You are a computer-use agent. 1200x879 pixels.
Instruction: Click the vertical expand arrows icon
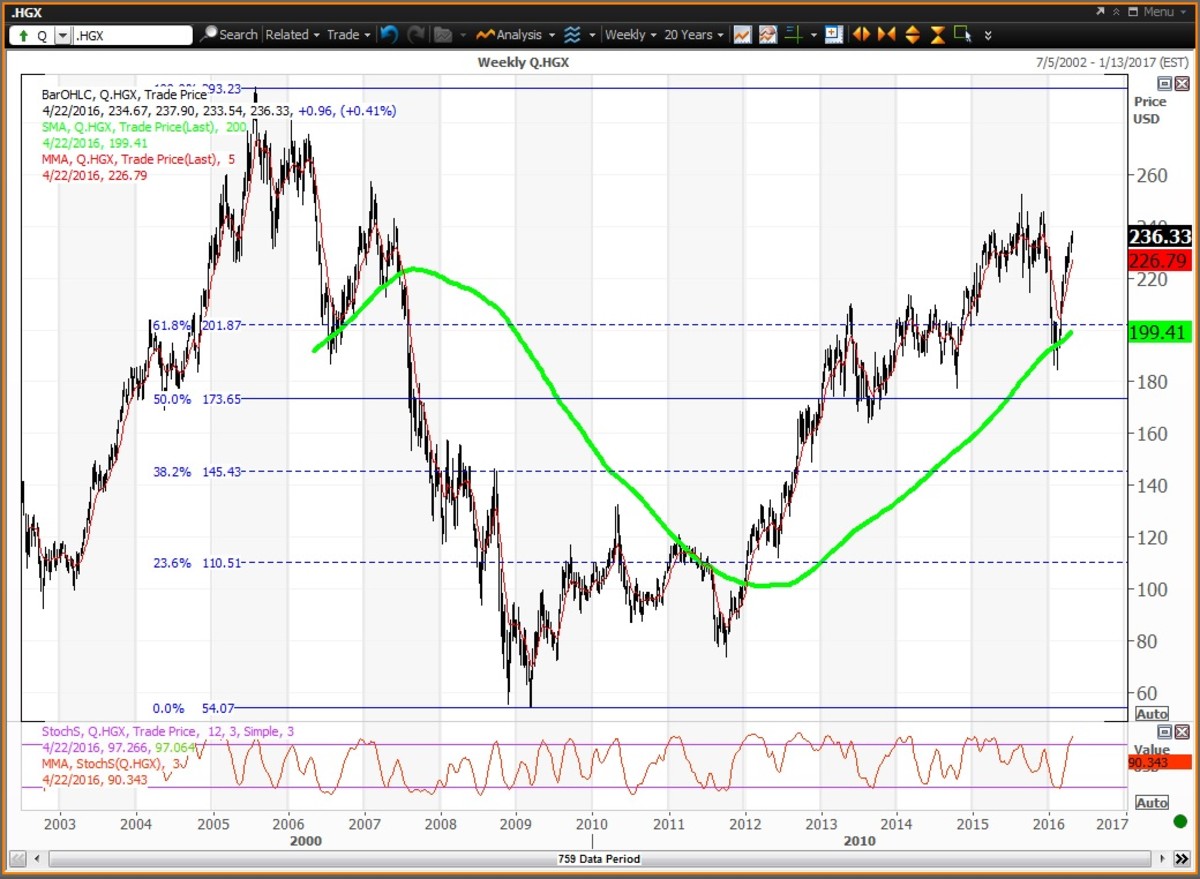tap(911, 35)
